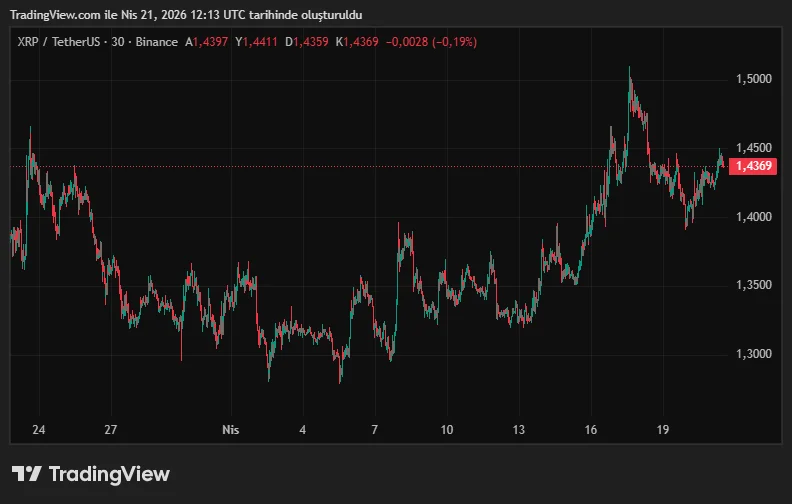The height and width of the screenshot is (504, 792).
Task: Click the Nis month marker on time axis
Action: coord(229,430)
